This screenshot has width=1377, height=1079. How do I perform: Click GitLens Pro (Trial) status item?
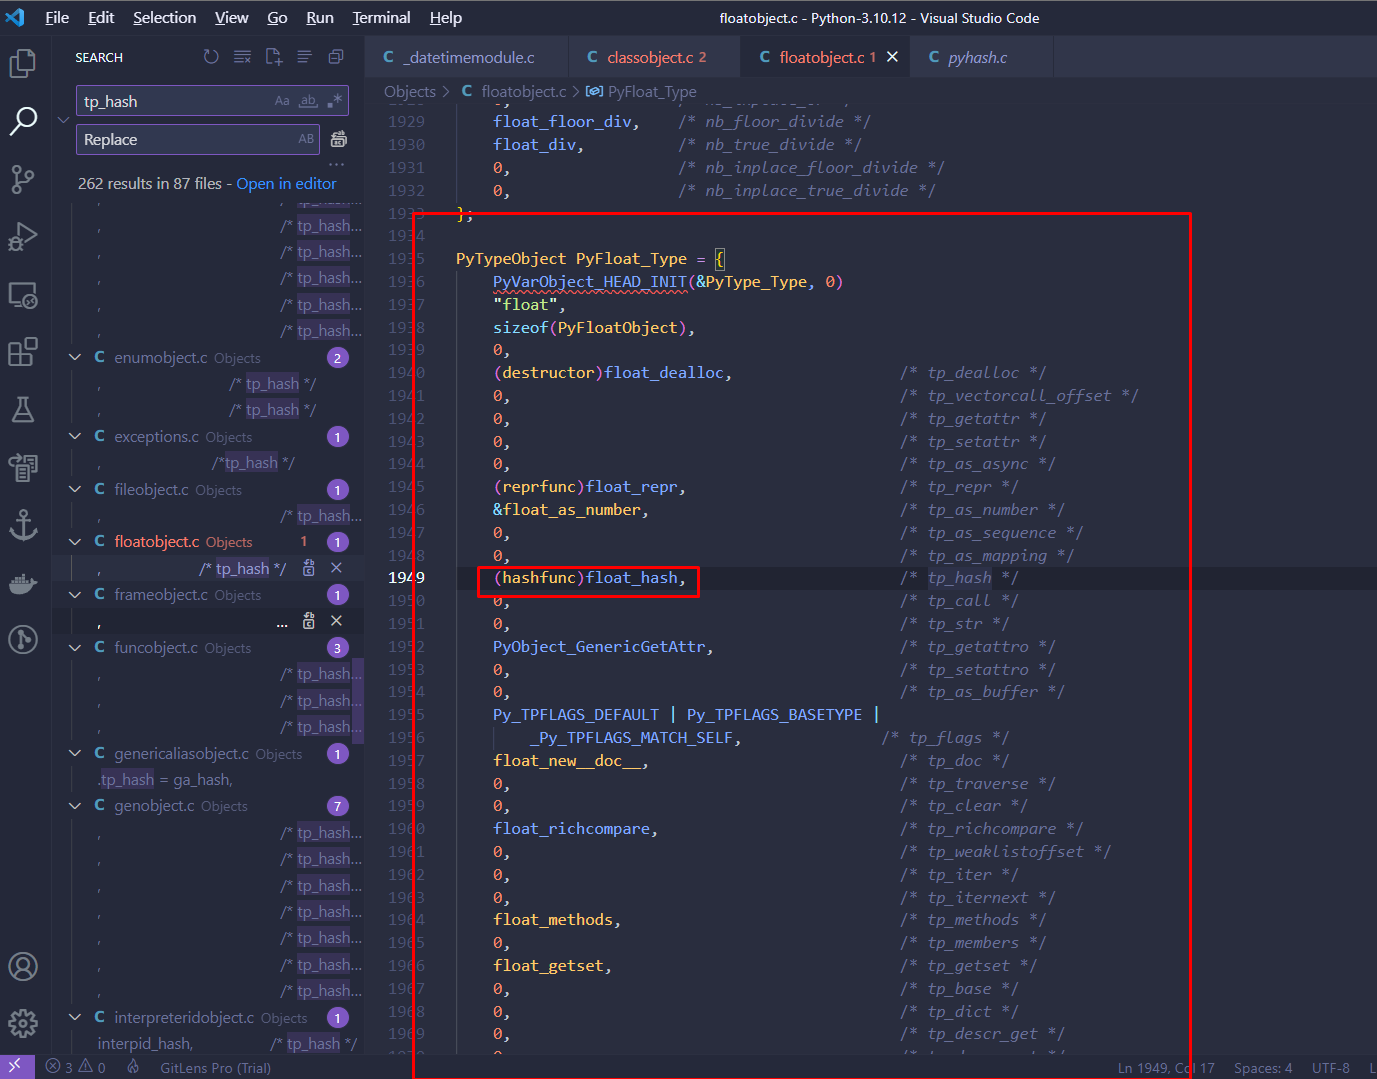pyautogui.click(x=215, y=1067)
